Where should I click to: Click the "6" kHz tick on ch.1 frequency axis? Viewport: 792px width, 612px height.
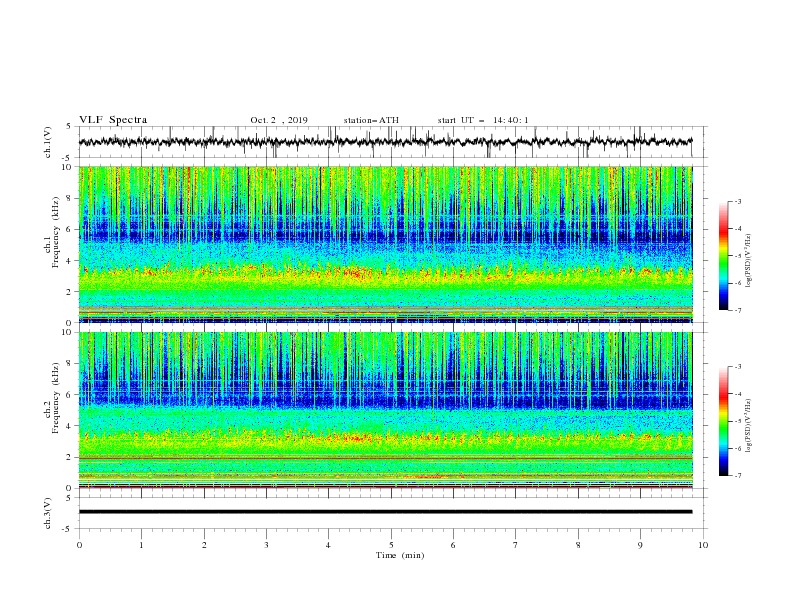click(69, 229)
